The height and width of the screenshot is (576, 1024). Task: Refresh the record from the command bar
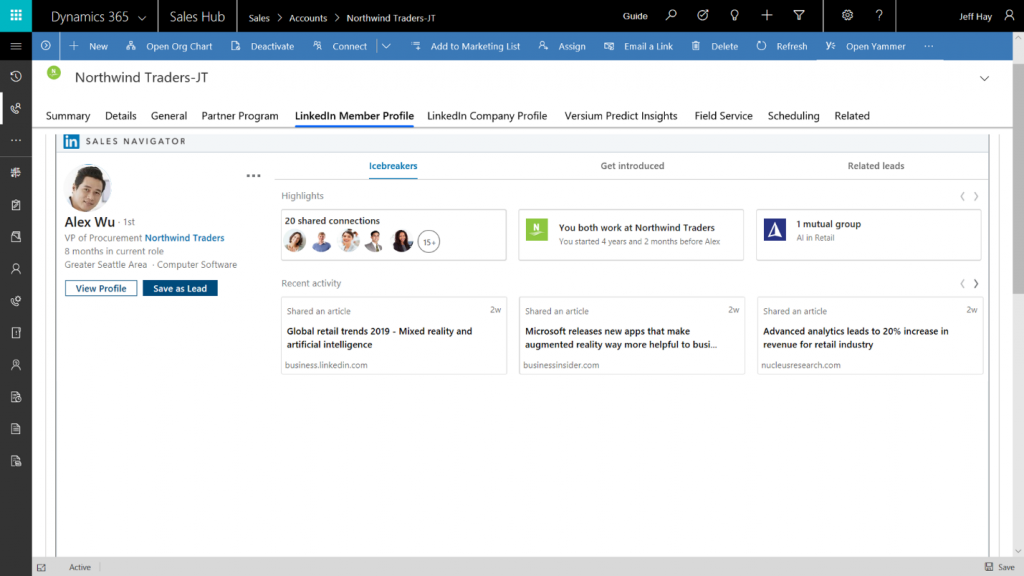[x=781, y=46]
